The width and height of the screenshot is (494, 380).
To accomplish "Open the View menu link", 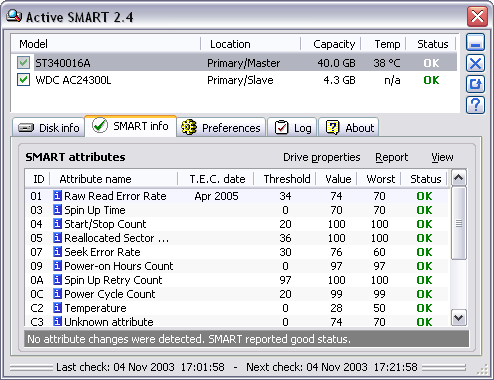I will [442, 157].
